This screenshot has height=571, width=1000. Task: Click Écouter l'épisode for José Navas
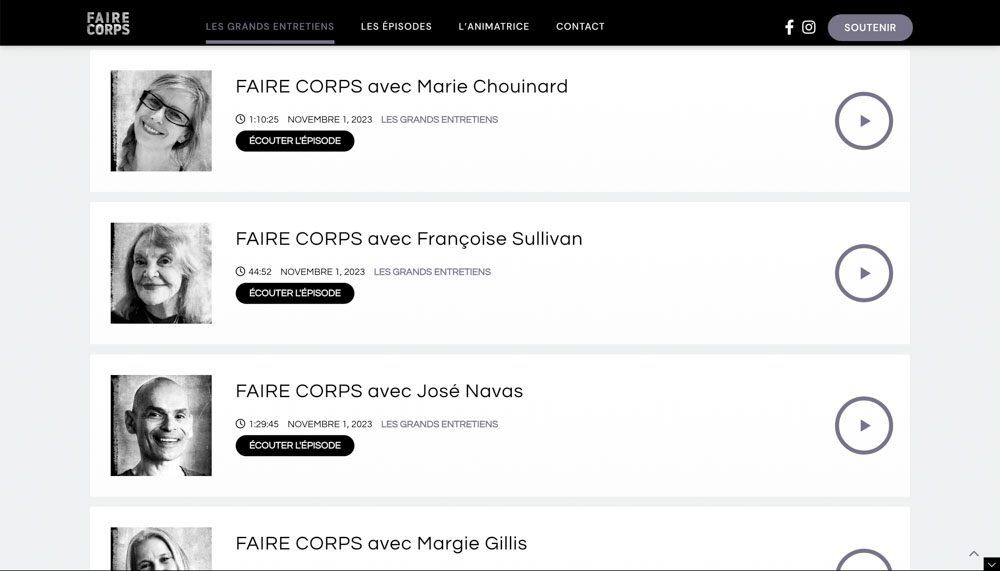click(295, 445)
